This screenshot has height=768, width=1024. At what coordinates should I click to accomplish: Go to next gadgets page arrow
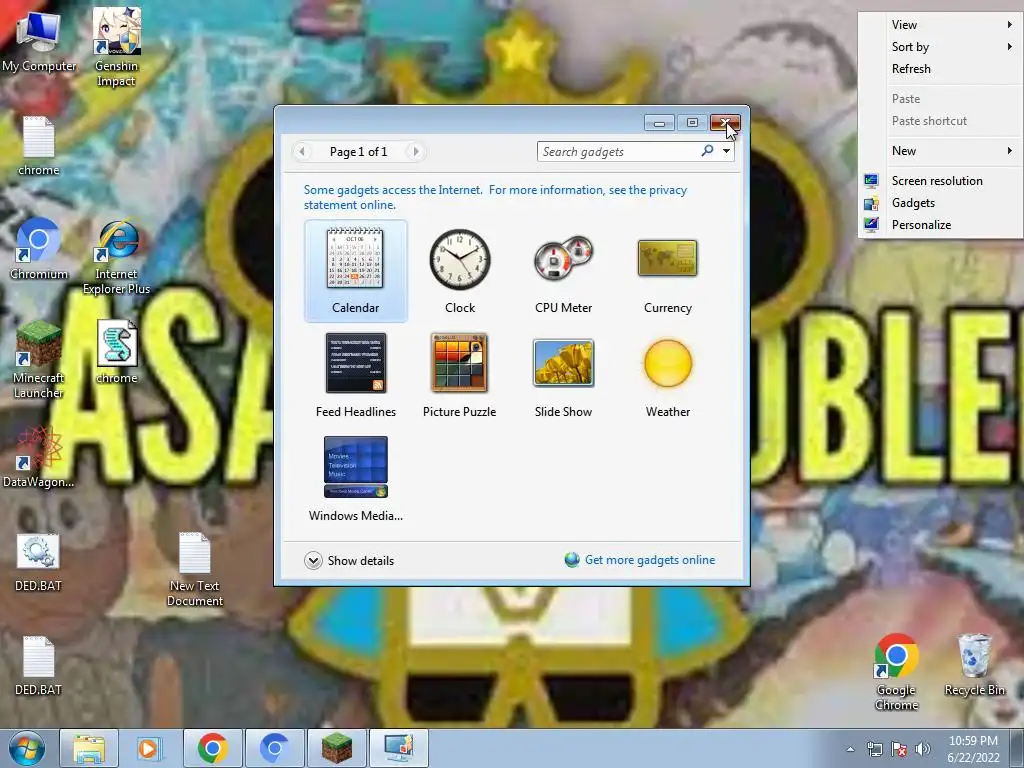point(415,152)
